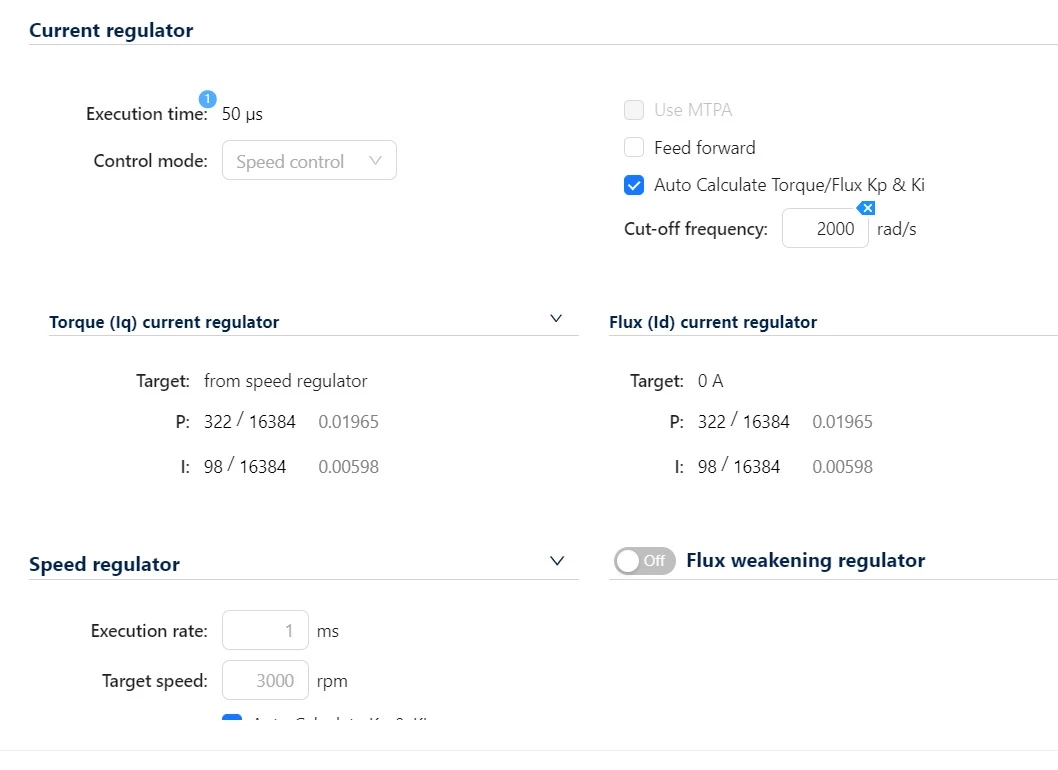
Task: Click the Flux (Id) current regulator heading
Action: [x=713, y=322]
